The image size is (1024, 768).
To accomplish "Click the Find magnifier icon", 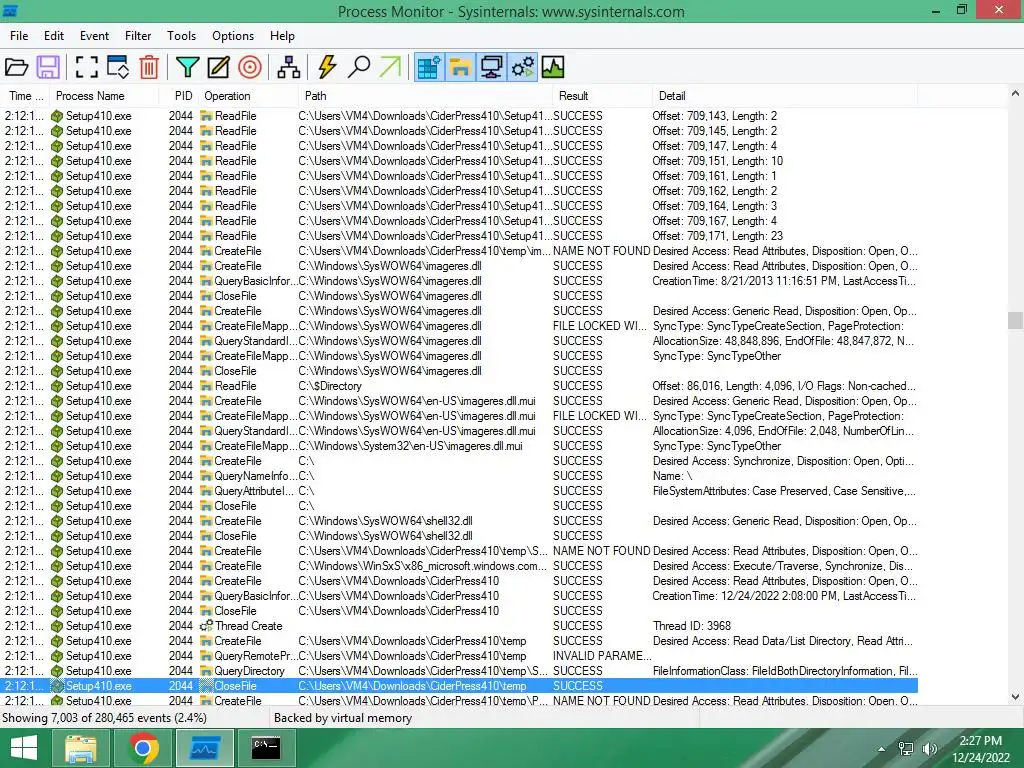I will point(359,67).
